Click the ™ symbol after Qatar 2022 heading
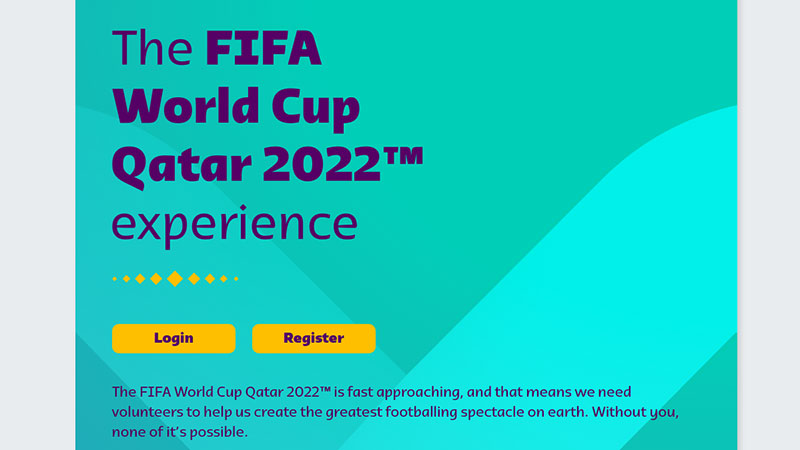The image size is (800, 450). pyautogui.click(x=404, y=156)
